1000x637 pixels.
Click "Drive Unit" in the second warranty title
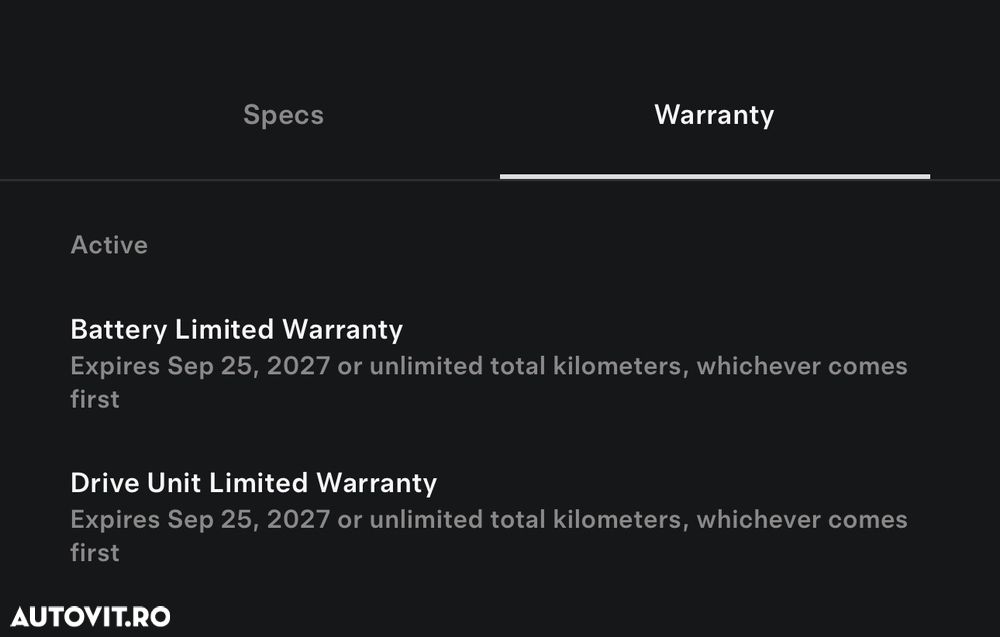[x=129, y=484]
